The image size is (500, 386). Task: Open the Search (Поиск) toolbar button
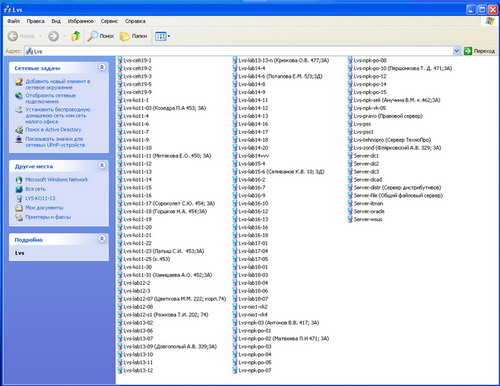pos(100,36)
